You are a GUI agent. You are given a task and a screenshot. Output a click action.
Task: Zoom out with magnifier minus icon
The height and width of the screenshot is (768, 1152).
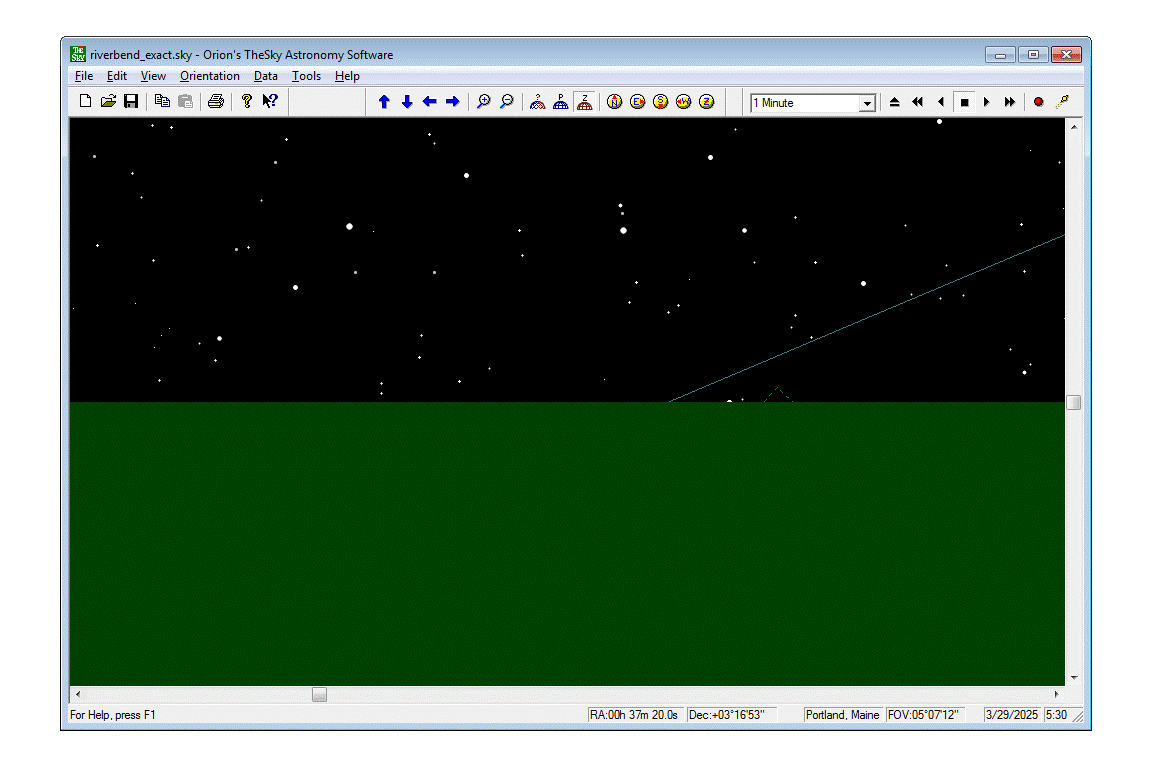coord(507,102)
